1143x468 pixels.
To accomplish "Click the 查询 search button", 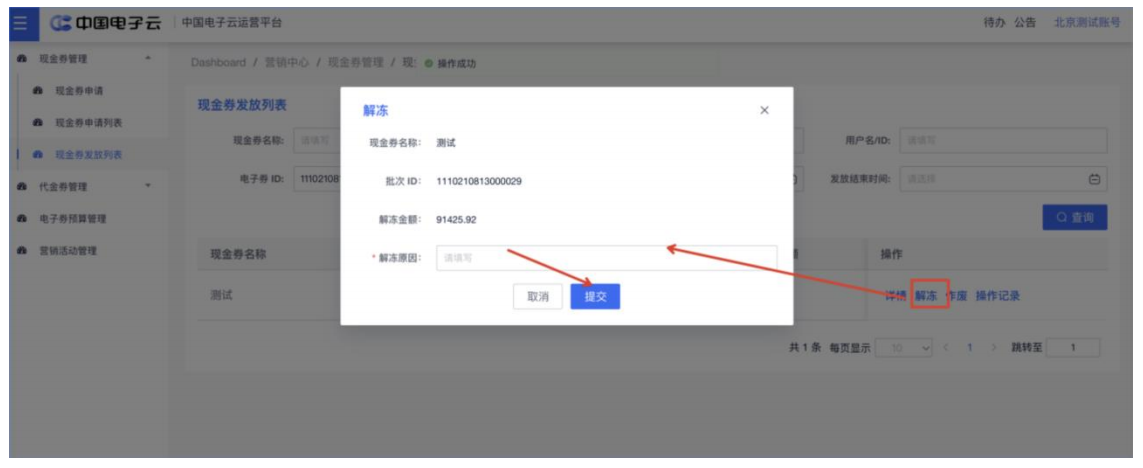I will coord(1074,217).
